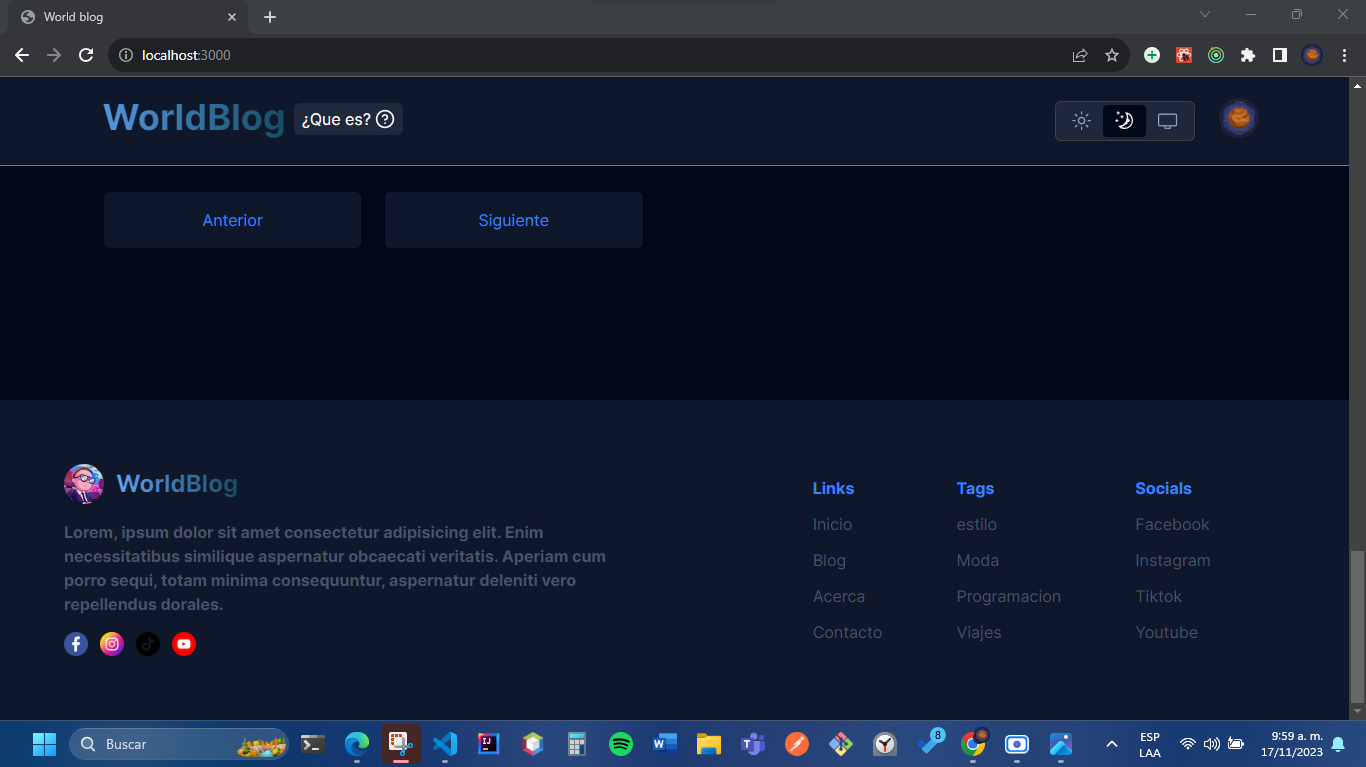Enable dark theme with the moon toggle

coord(1124,120)
